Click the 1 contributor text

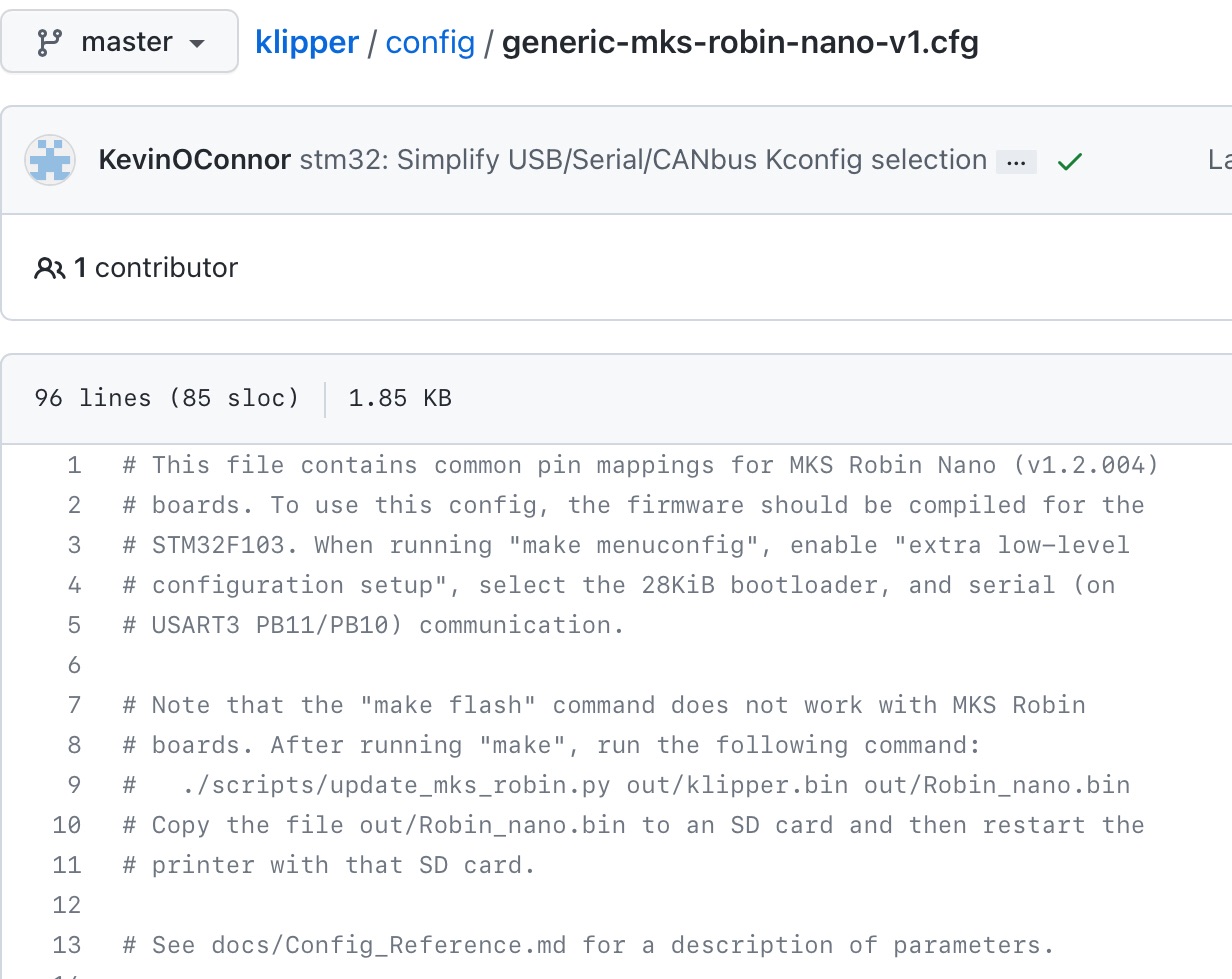(x=156, y=268)
